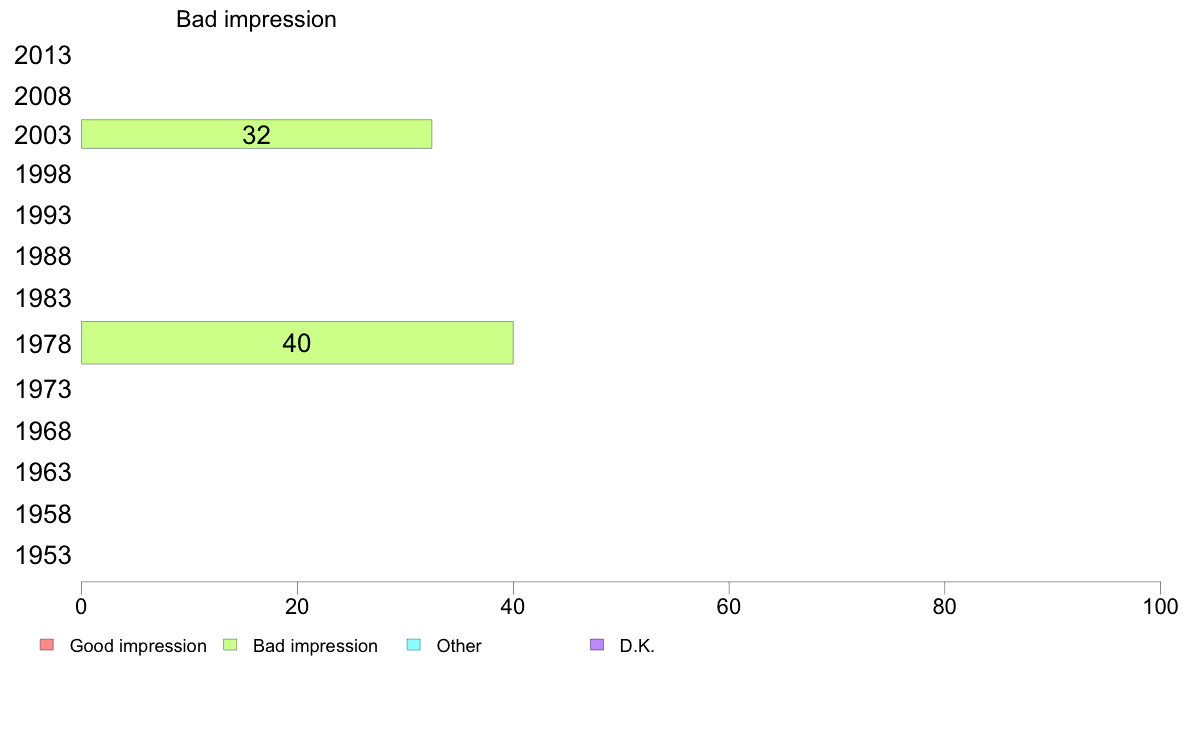The width and height of the screenshot is (1188, 736).
Task: Click the 1973 year label
Action: pyautogui.click(x=42, y=390)
